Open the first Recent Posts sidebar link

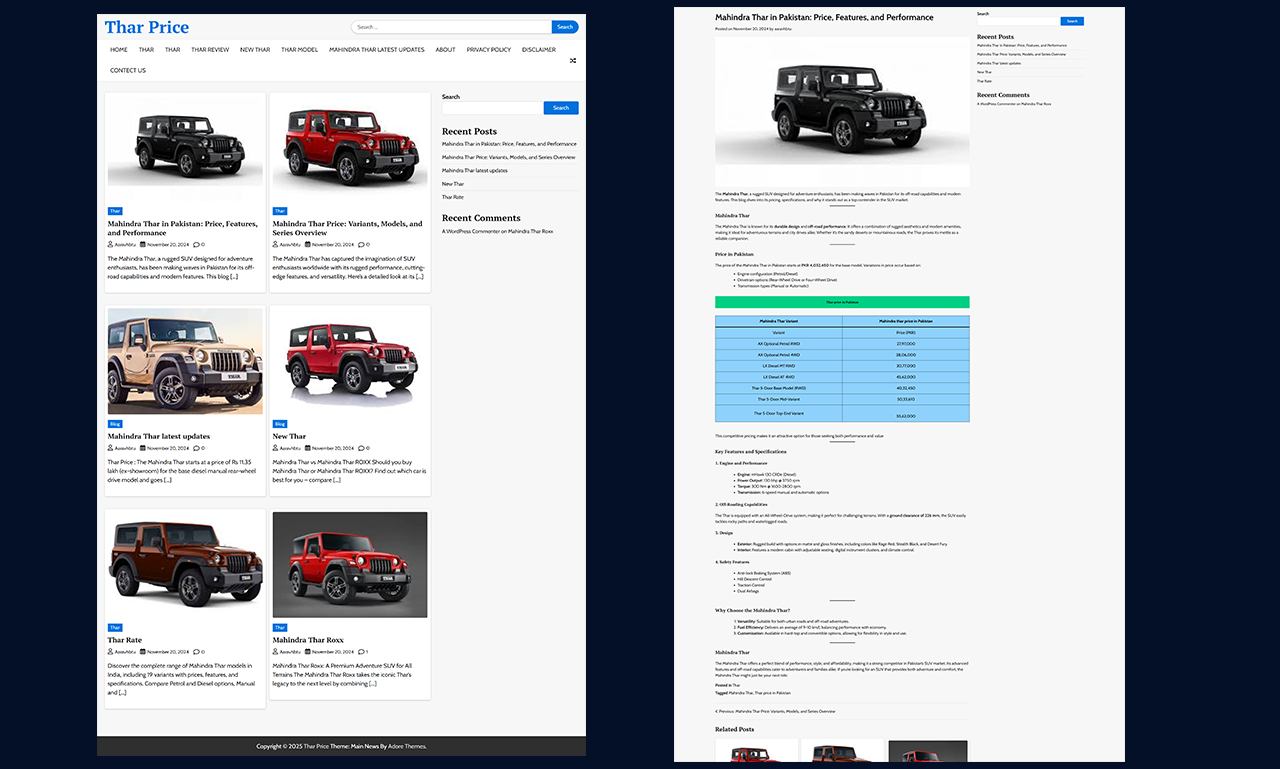click(x=509, y=143)
